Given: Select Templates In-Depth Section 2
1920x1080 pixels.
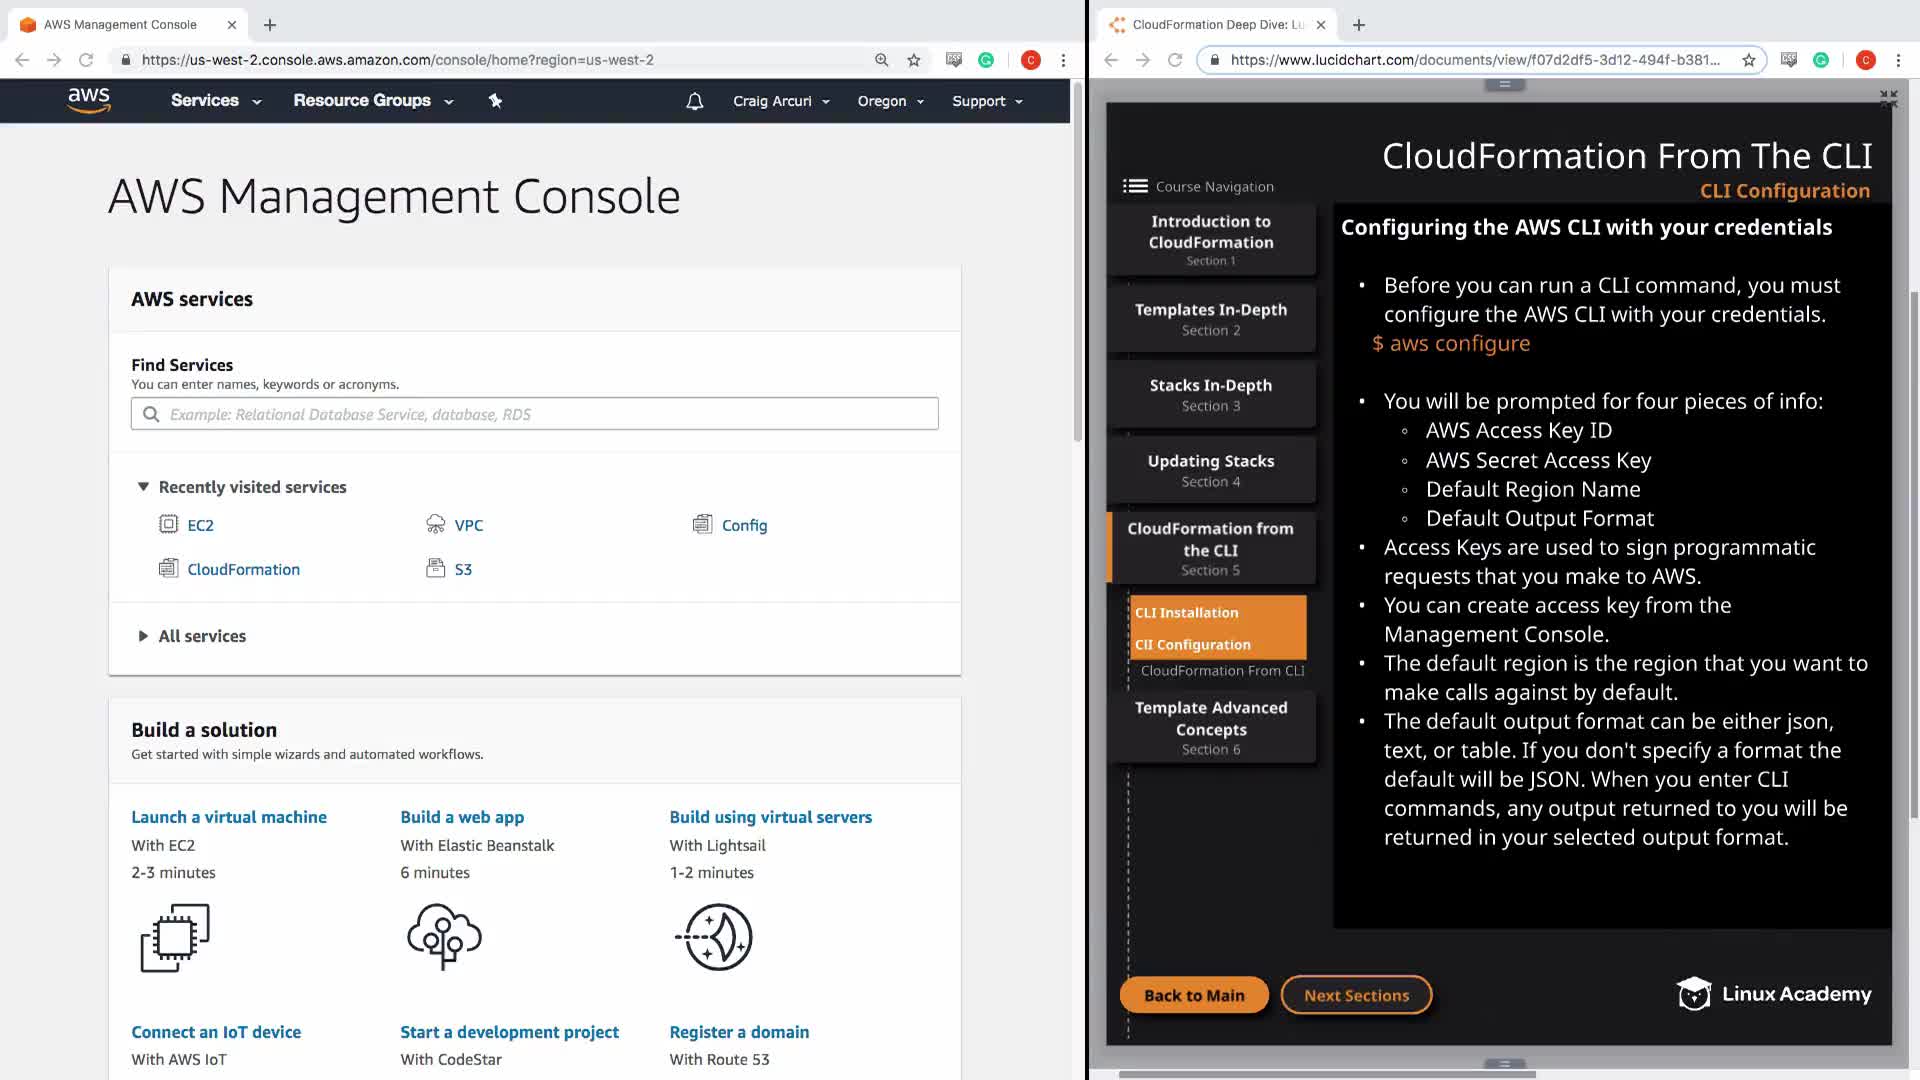Looking at the screenshot, I should click(x=1210, y=319).
